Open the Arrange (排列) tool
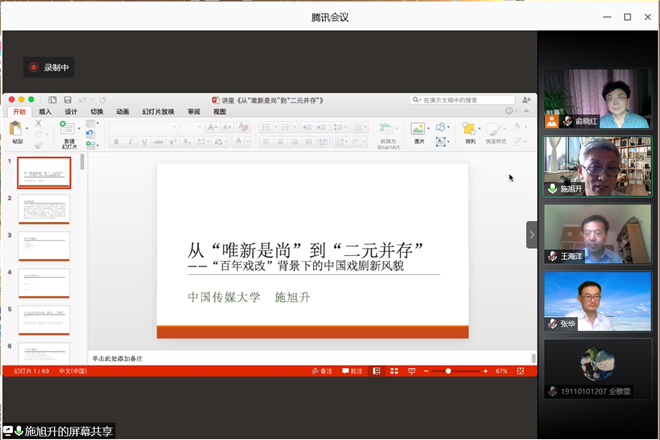Viewport: 660px width, 440px height. (x=469, y=130)
